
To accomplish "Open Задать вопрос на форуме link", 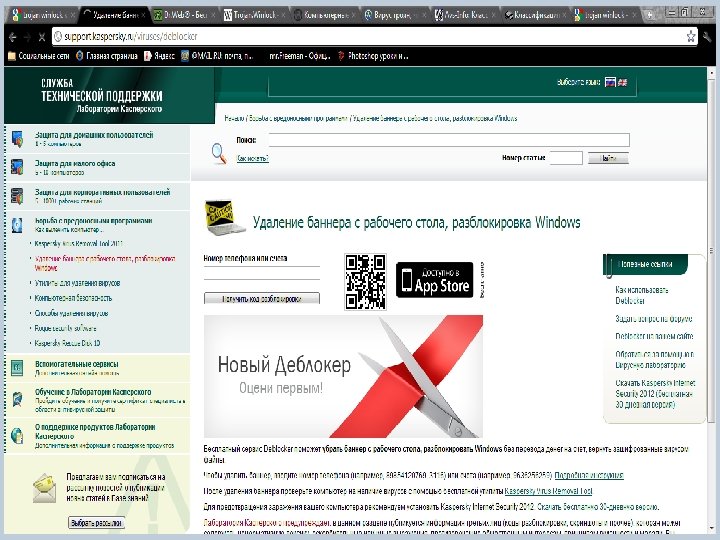I will [653, 319].
